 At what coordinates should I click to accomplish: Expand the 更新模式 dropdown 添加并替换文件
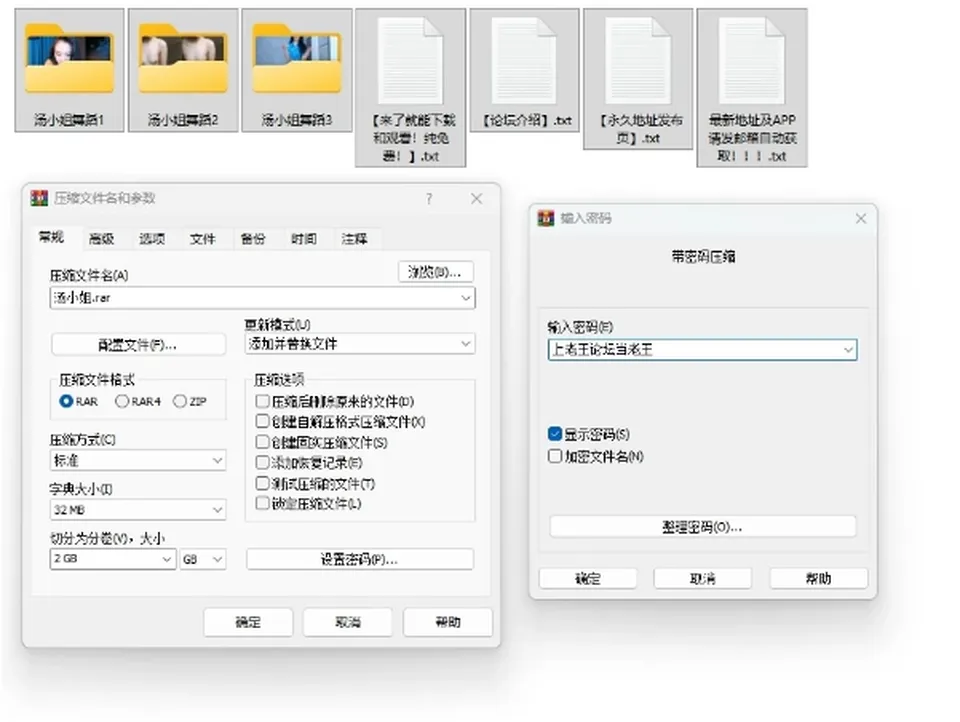click(x=360, y=344)
